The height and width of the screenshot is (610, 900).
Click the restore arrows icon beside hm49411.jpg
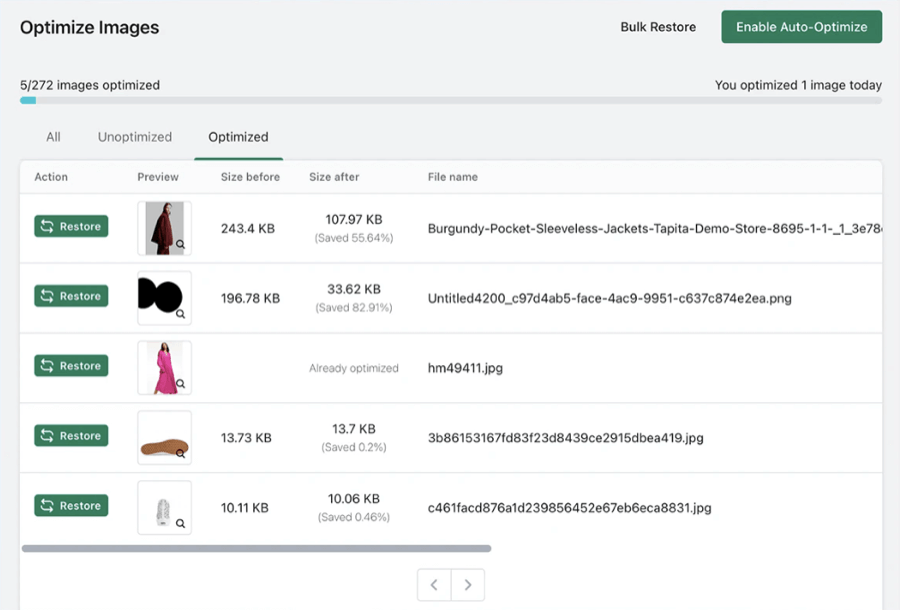click(x=48, y=366)
